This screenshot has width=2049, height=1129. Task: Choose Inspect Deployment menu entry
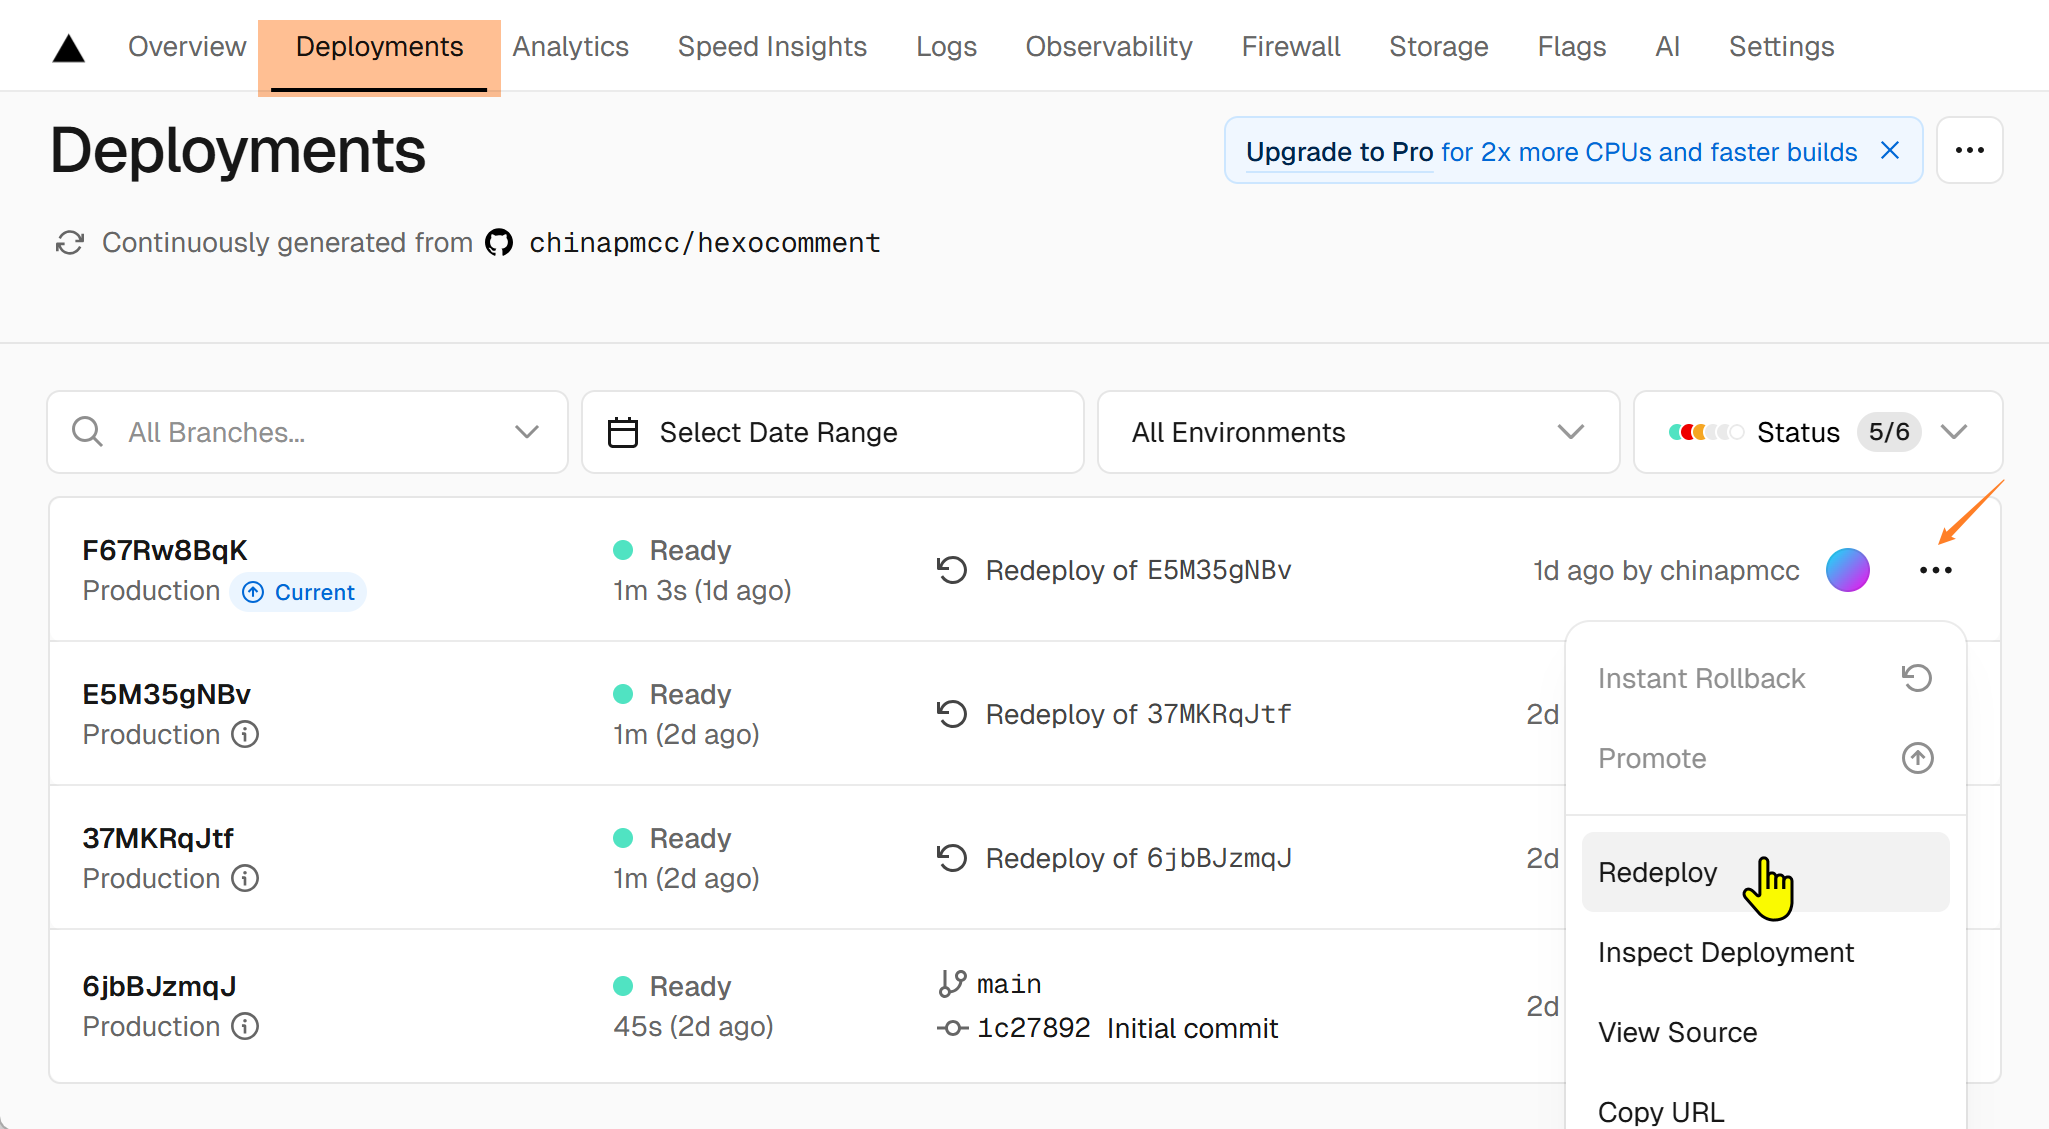[x=1725, y=953]
